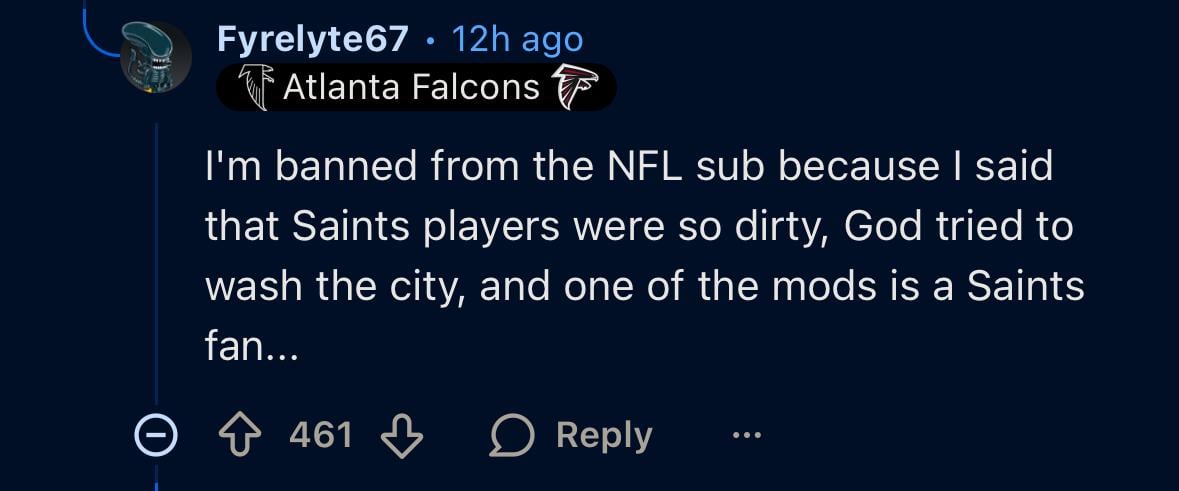Open Fyrelyte67's alien avatar
Viewport: 1179px width, 491px height.
click(x=156, y=58)
